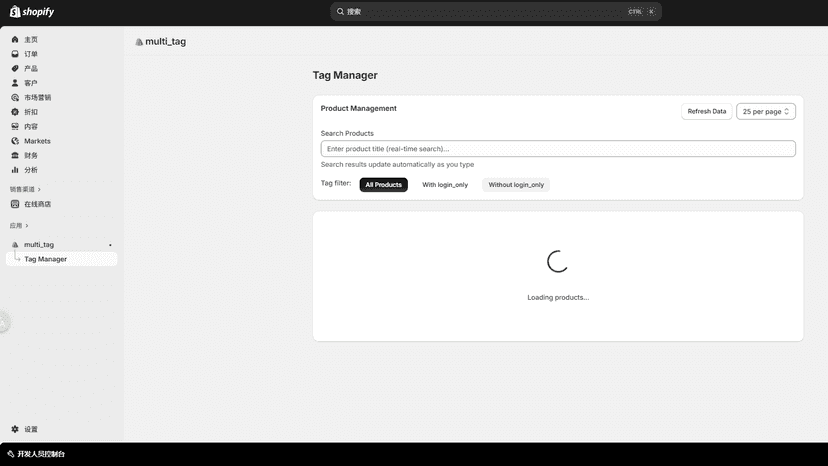Expand the 应用 apps section
The image size is (828, 466).
coord(19,226)
